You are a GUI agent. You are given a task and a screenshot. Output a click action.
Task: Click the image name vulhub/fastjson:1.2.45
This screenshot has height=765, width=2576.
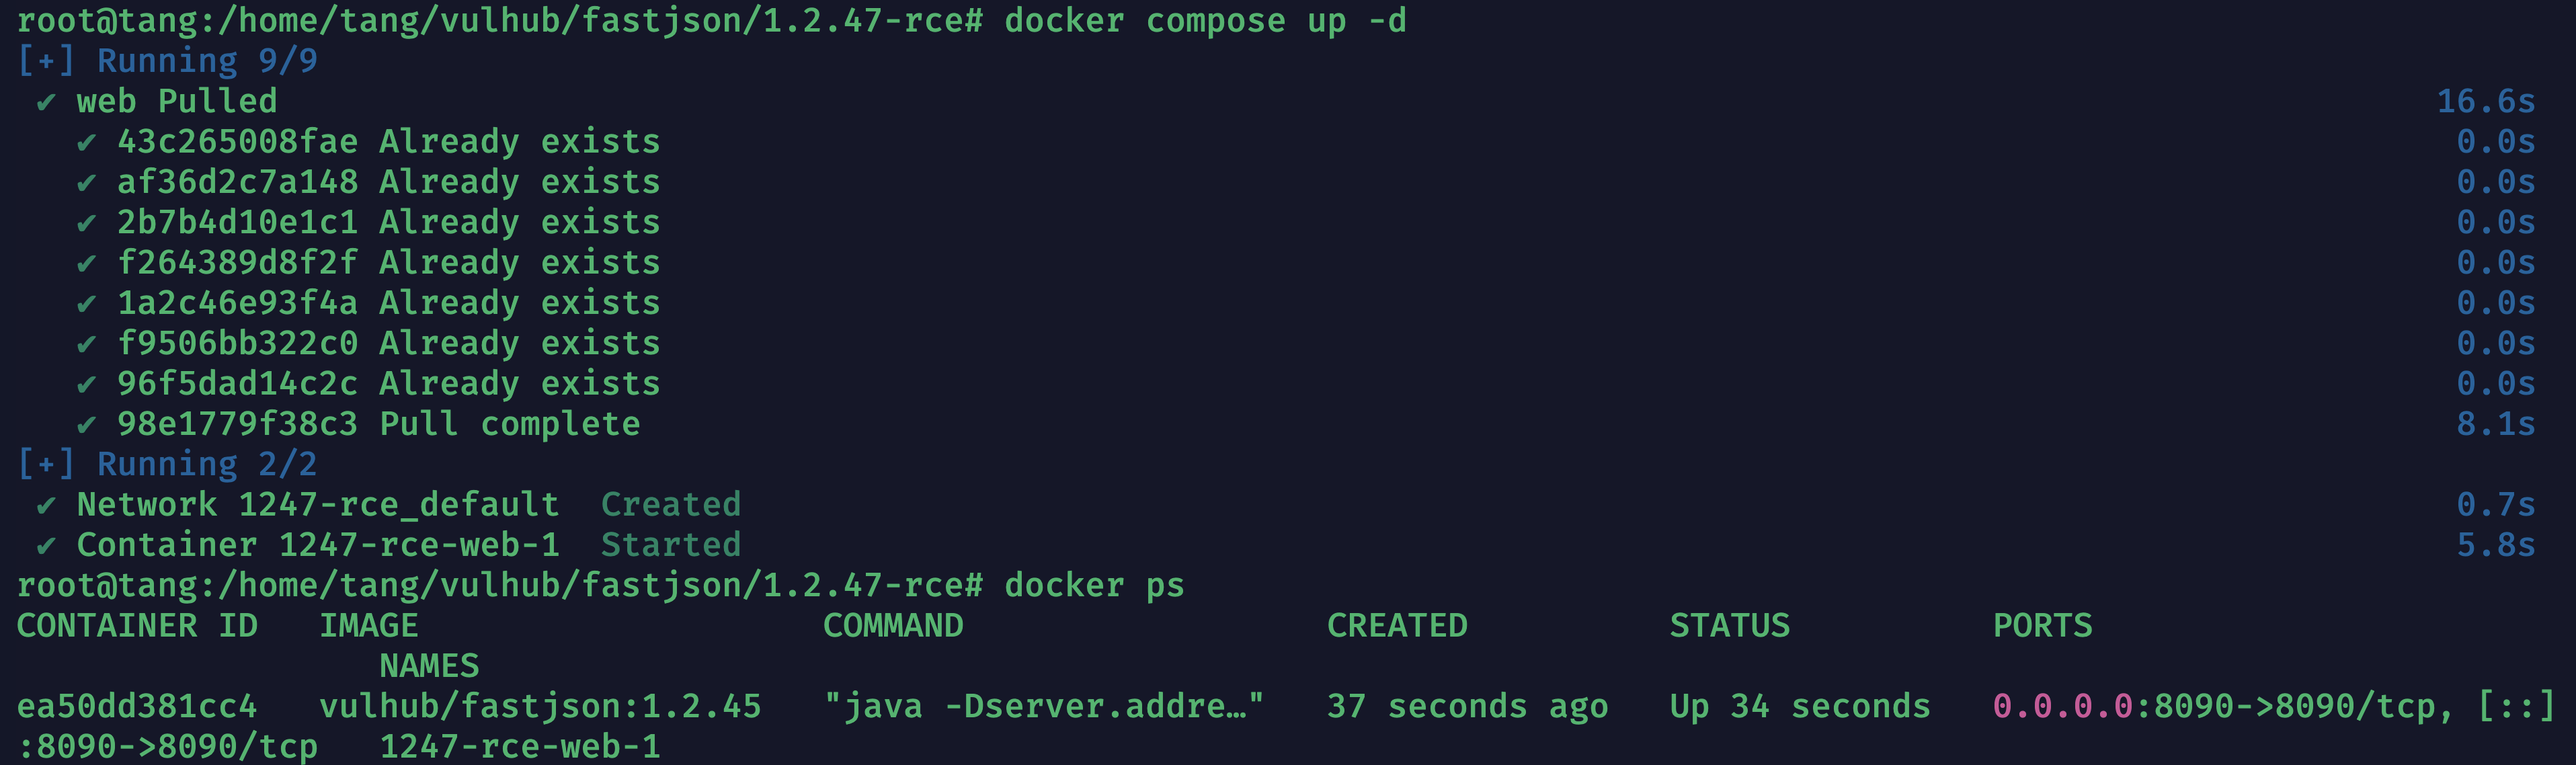[540, 707]
